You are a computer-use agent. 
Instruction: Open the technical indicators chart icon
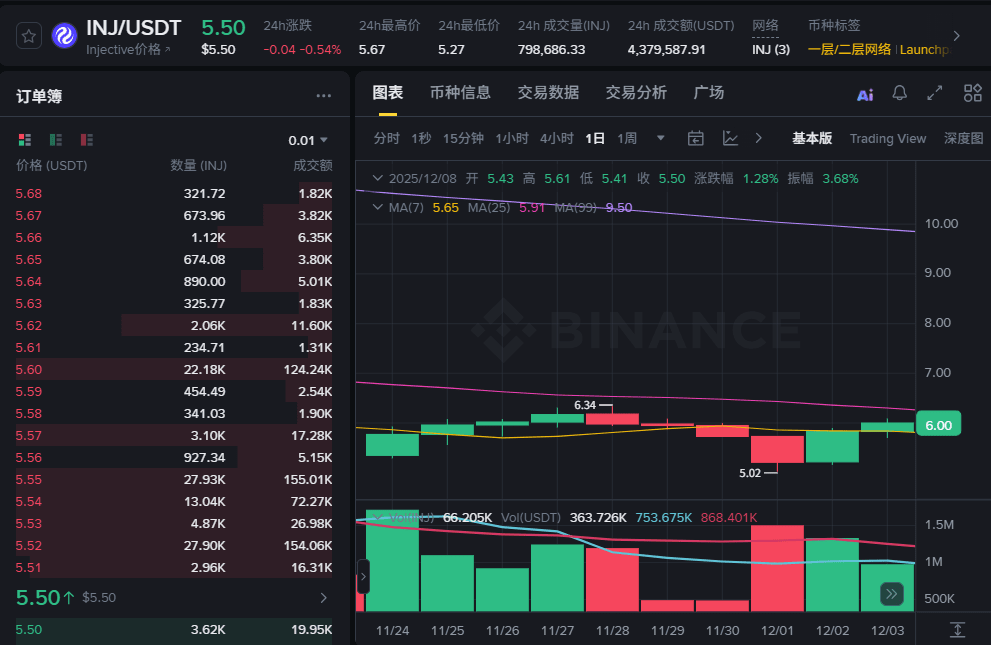pyautogui.click(x=730, y=138)
